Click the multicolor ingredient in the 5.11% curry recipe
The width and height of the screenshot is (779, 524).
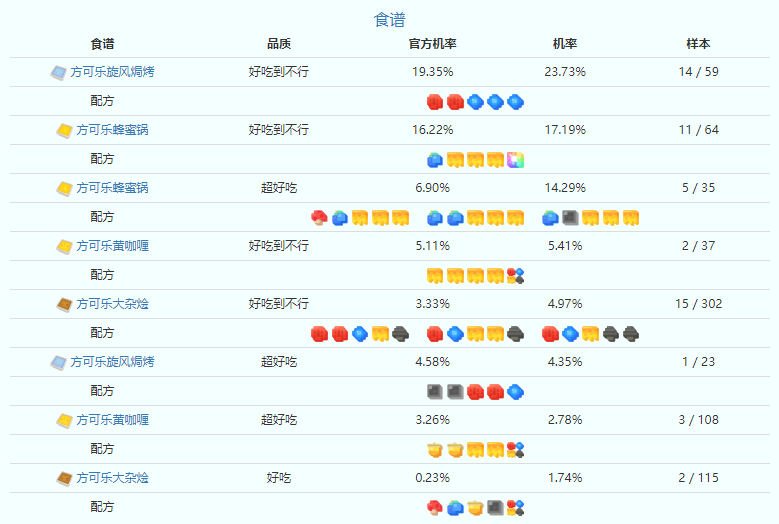click(x=515, y=276)
